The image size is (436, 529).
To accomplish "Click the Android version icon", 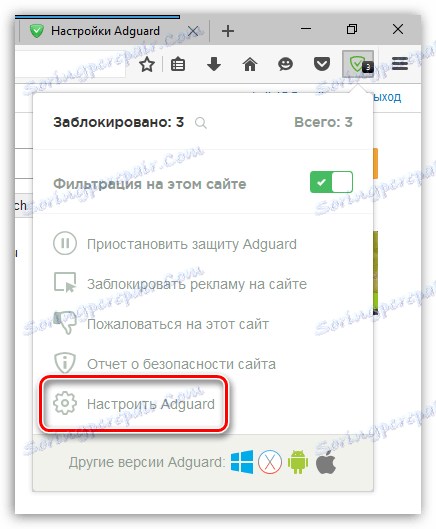I will (x=298, y=462).
